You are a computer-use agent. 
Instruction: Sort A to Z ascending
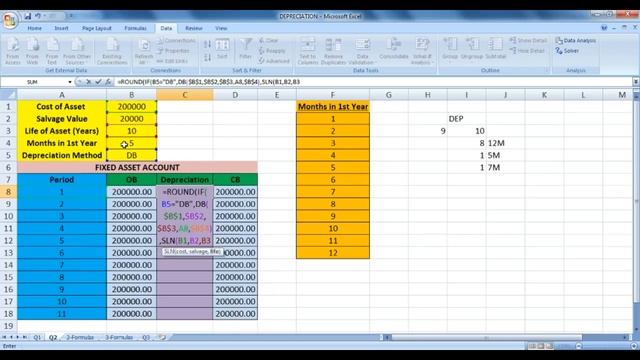click(x=207, y=44)
